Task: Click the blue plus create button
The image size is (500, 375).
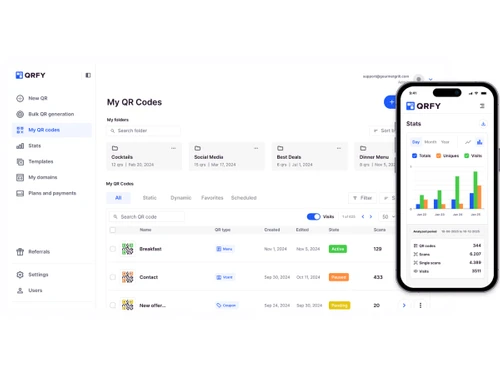Action: pos(391,102)
